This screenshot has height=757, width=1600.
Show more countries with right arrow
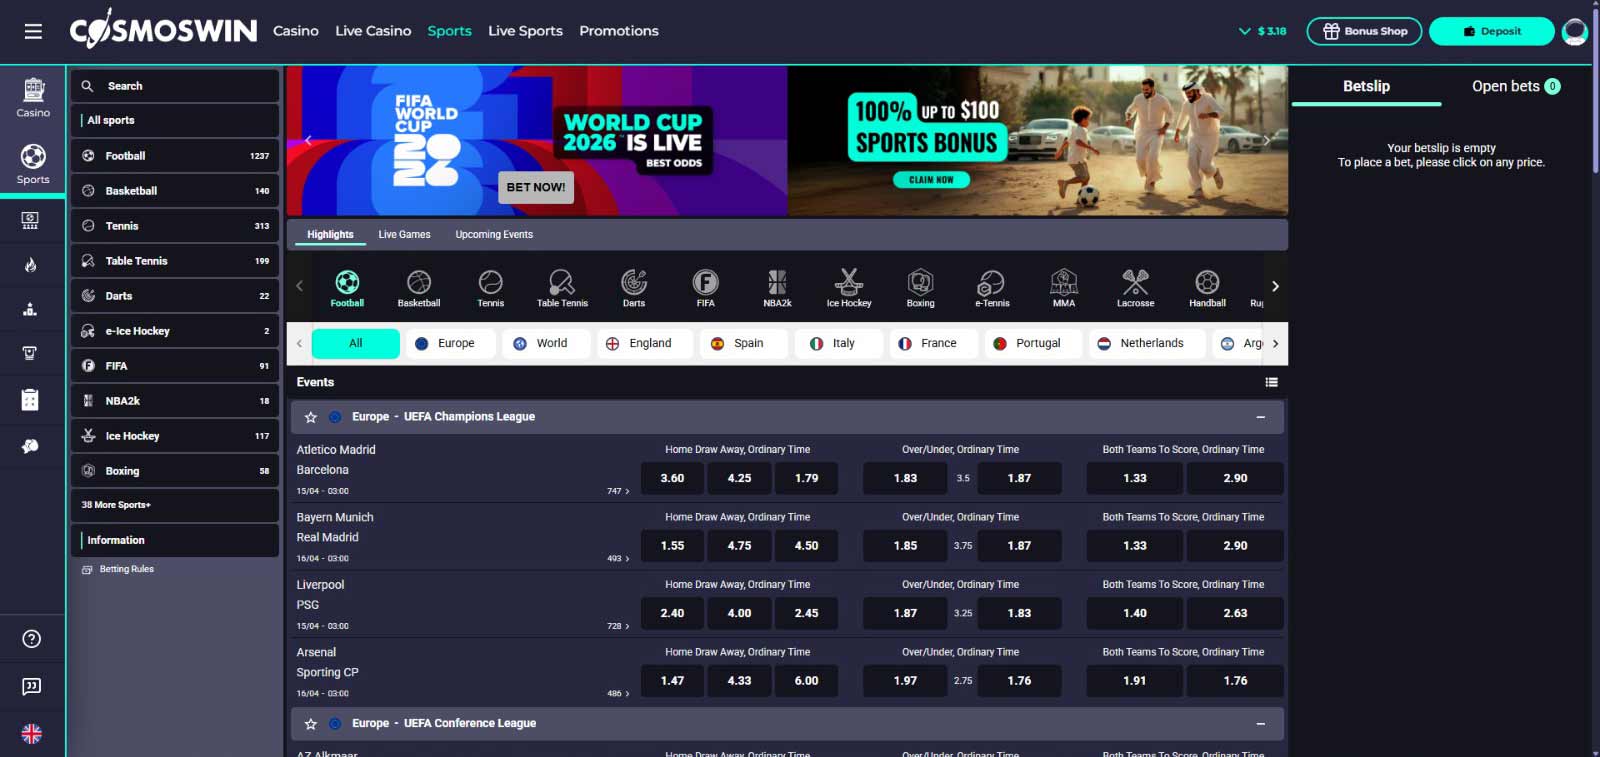[x=1275, y=343]
